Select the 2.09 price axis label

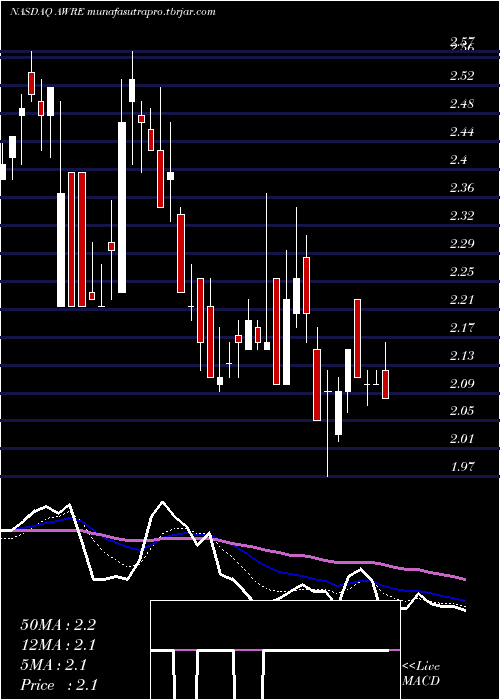click(462, 383)
